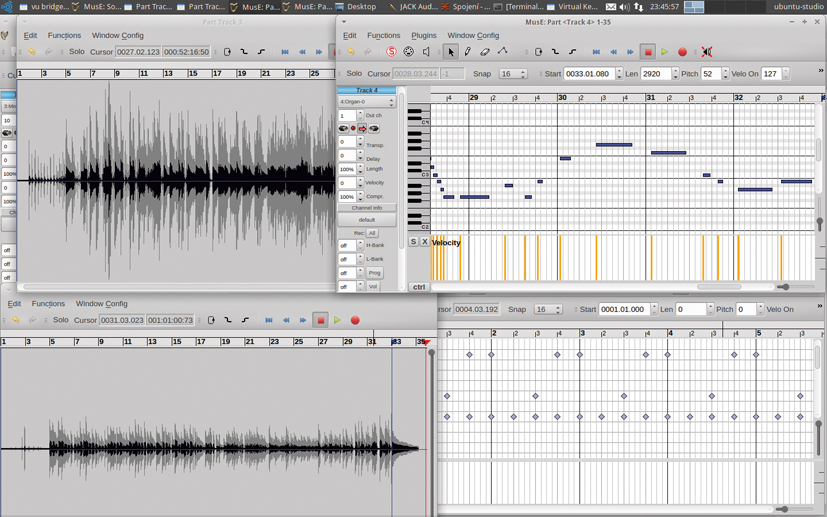Click the loop curve icon in Part Track 3
Viewport: 827px width, 517px height.
[x=244, y=52]
